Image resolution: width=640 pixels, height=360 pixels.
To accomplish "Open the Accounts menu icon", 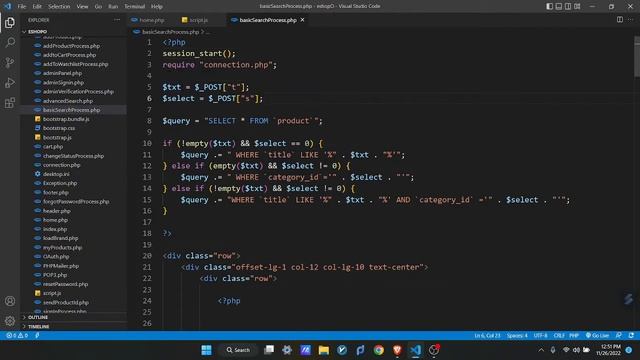I will pos(10,301).
